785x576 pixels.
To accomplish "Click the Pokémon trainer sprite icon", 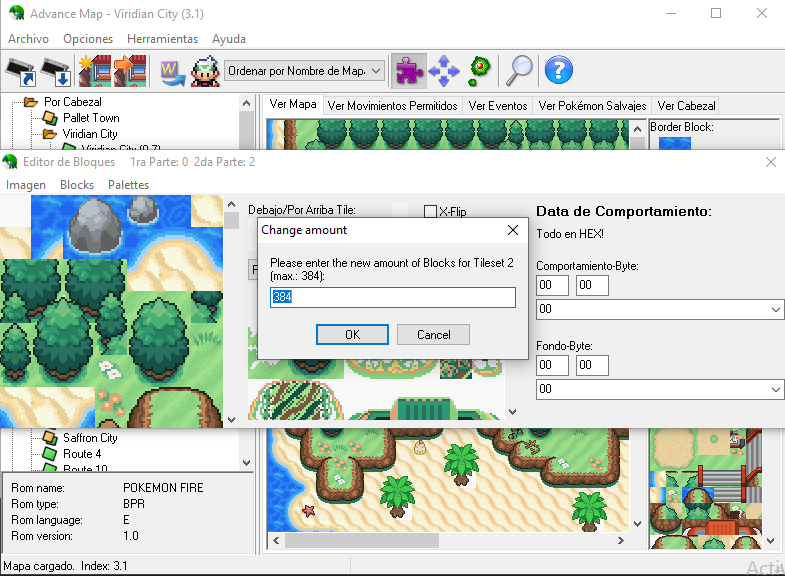I will (205, 71).
